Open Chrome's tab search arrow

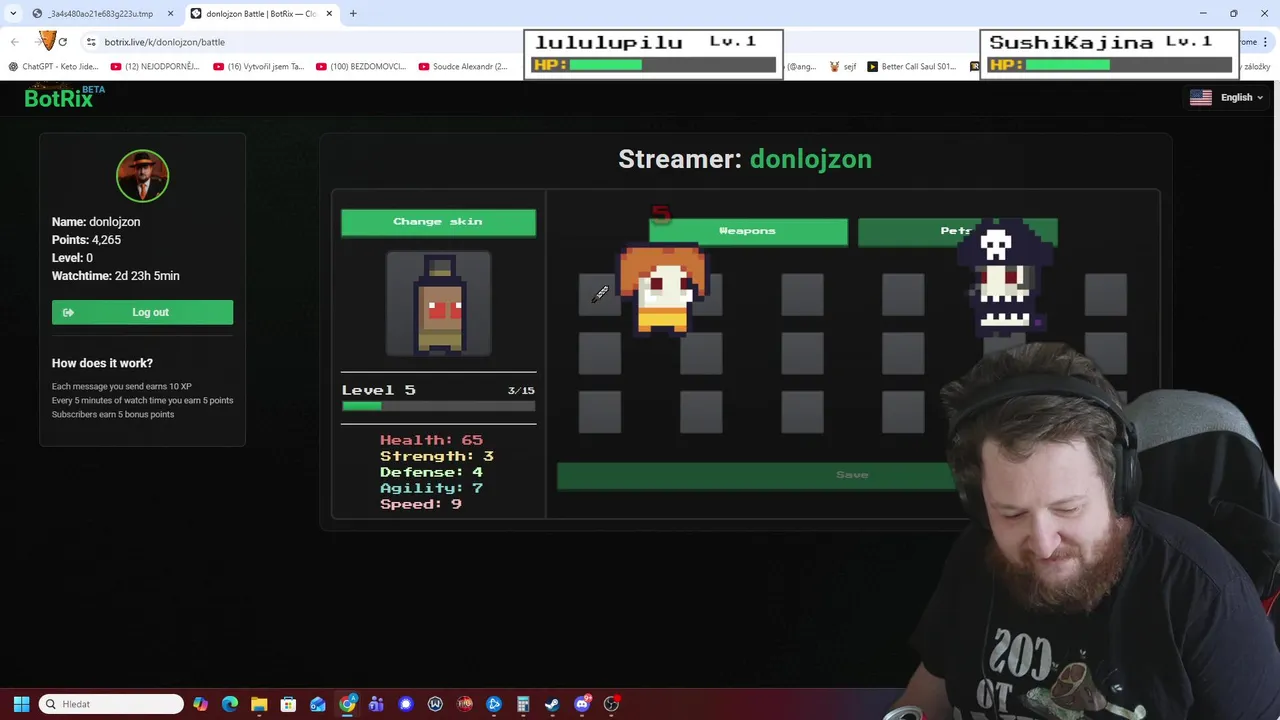[13, 13]
